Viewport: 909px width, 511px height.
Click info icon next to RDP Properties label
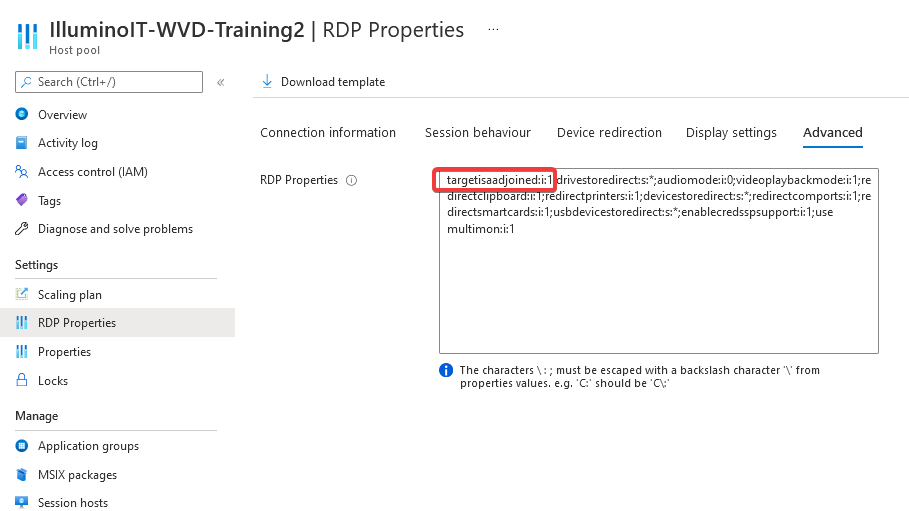pyautogui.click(x=351, y=180)
